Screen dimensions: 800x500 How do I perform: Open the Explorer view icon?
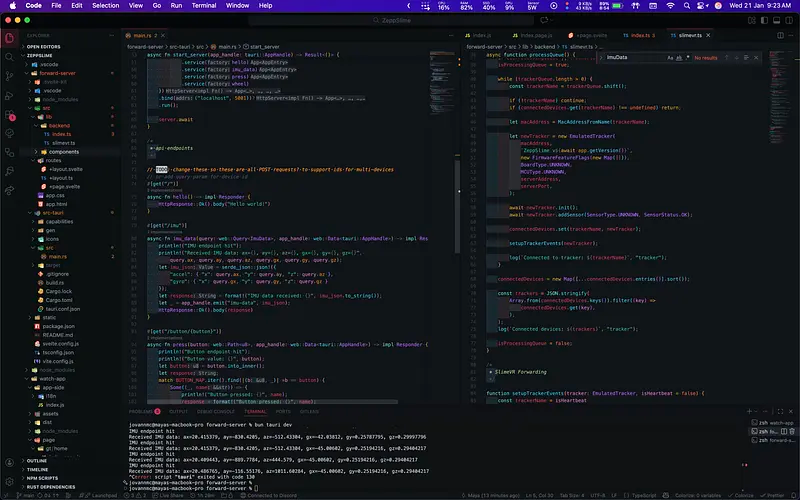point(9,40)
